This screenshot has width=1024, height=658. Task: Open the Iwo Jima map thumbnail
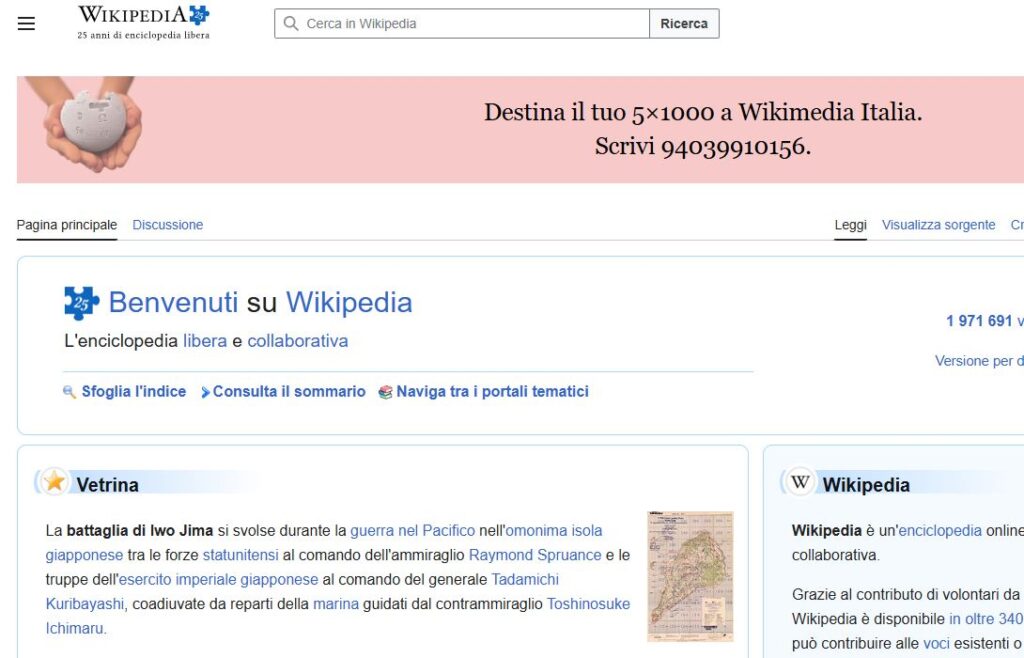coord(690,576)
